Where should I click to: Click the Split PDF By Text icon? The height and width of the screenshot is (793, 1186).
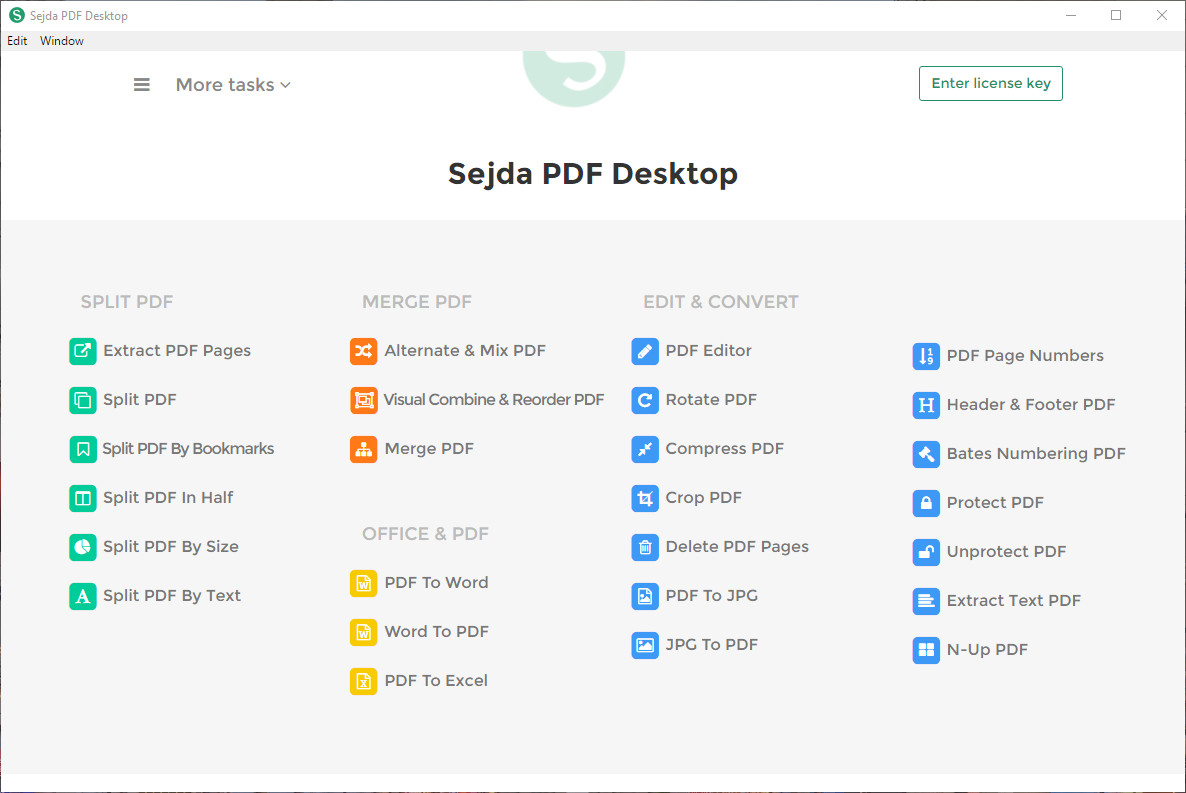[82, 596]
